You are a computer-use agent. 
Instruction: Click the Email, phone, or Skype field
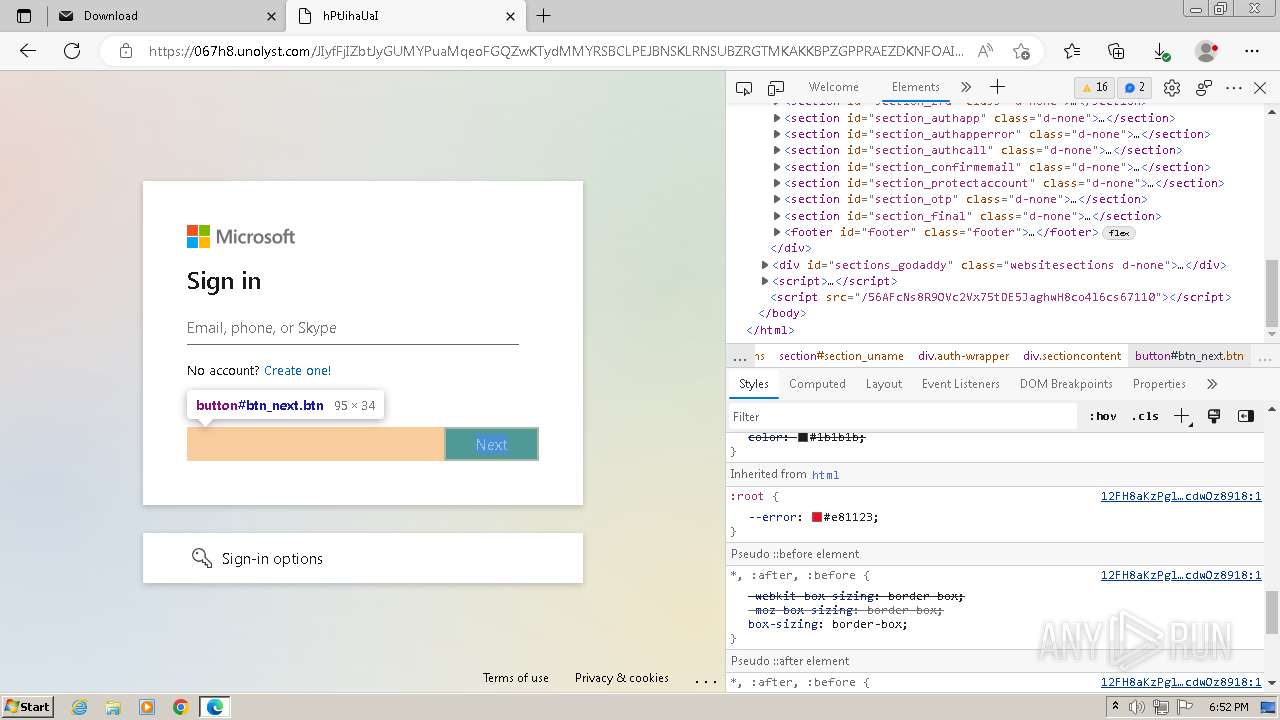(x=352, y=328)
